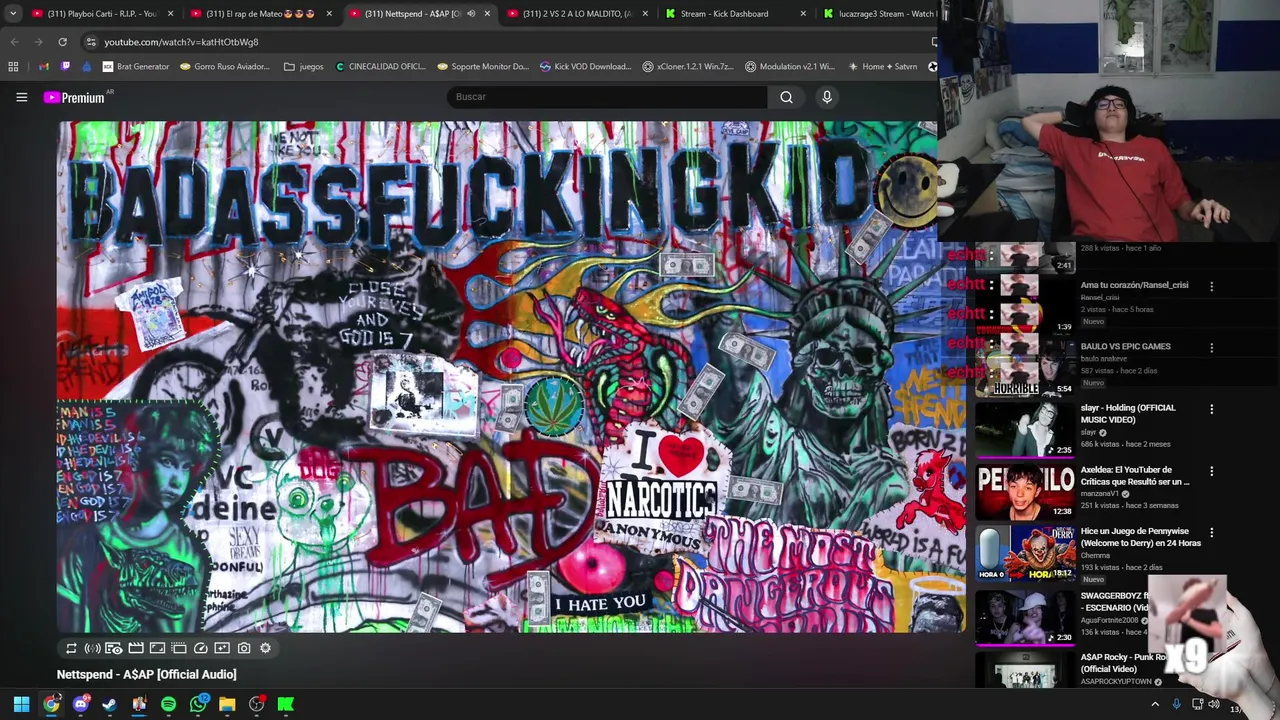Image resolution: width=1280 pixels, height=720 pixels.
Task: Toggle loop icon below the video
Action: tap(71, 648)
